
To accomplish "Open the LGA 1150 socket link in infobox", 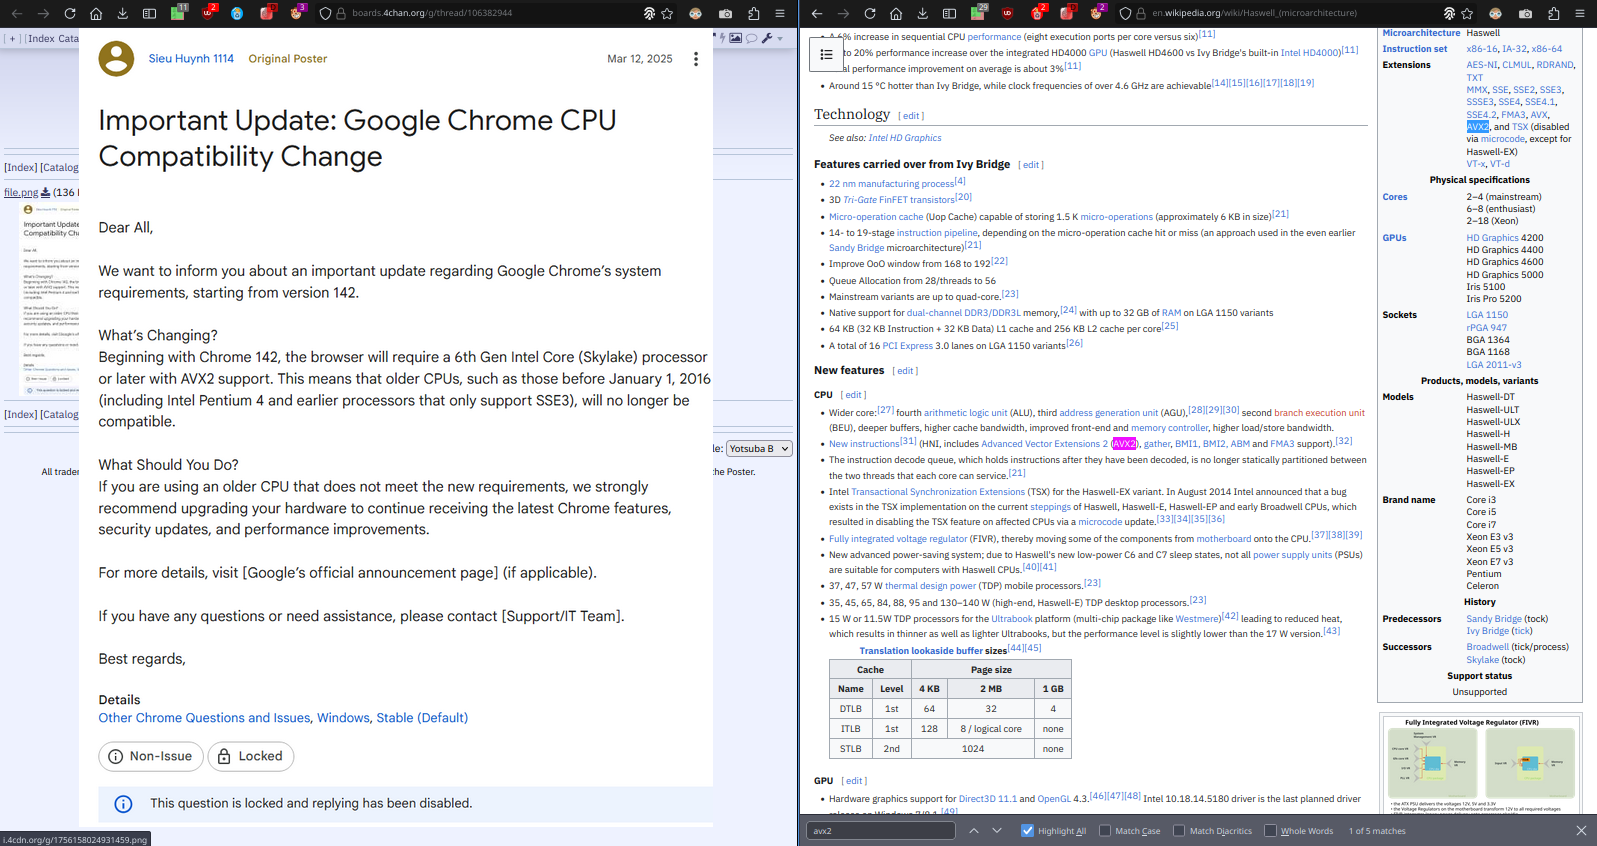I will click(1487, 315).
